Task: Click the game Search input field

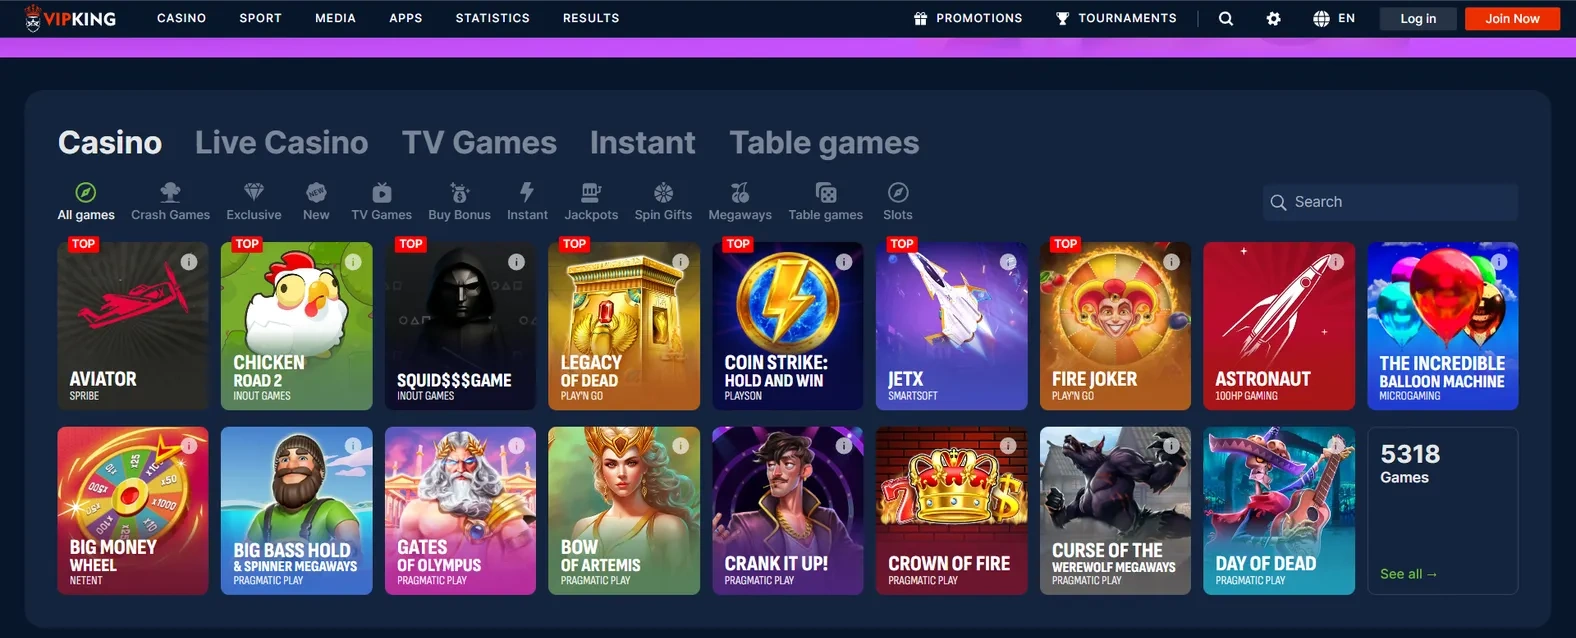Action: click(x=1390, y=202)
